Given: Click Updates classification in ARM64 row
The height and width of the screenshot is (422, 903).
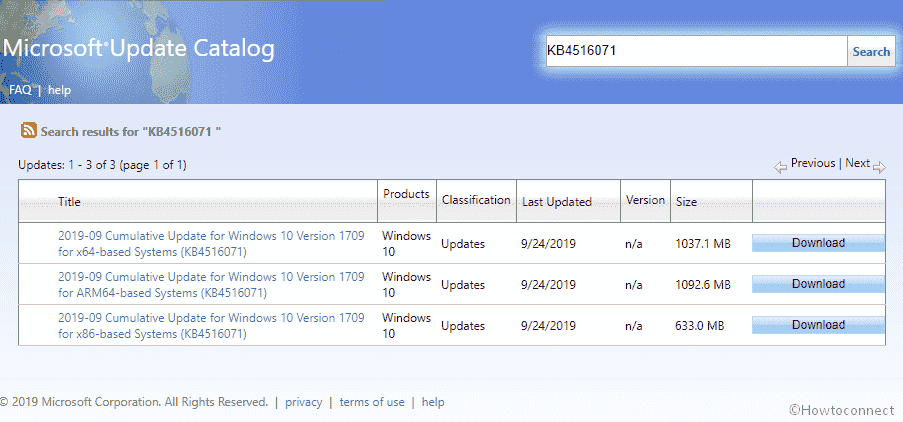Looking at the screenshot, I should click(463, 284).
